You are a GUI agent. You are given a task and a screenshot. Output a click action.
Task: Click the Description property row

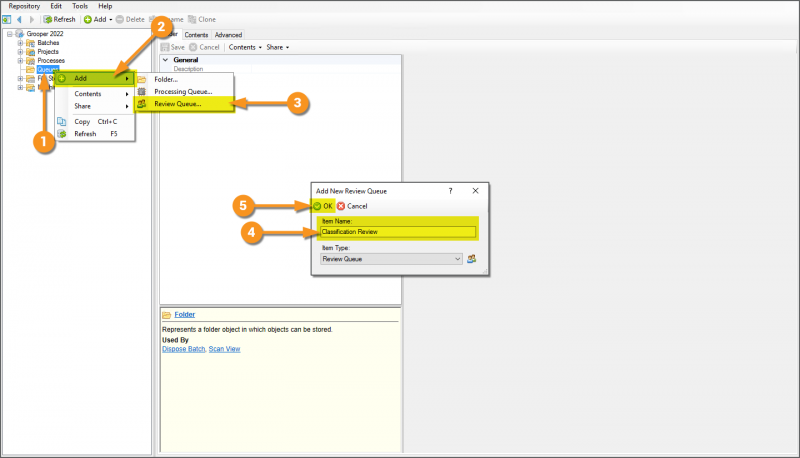[281, 69]
